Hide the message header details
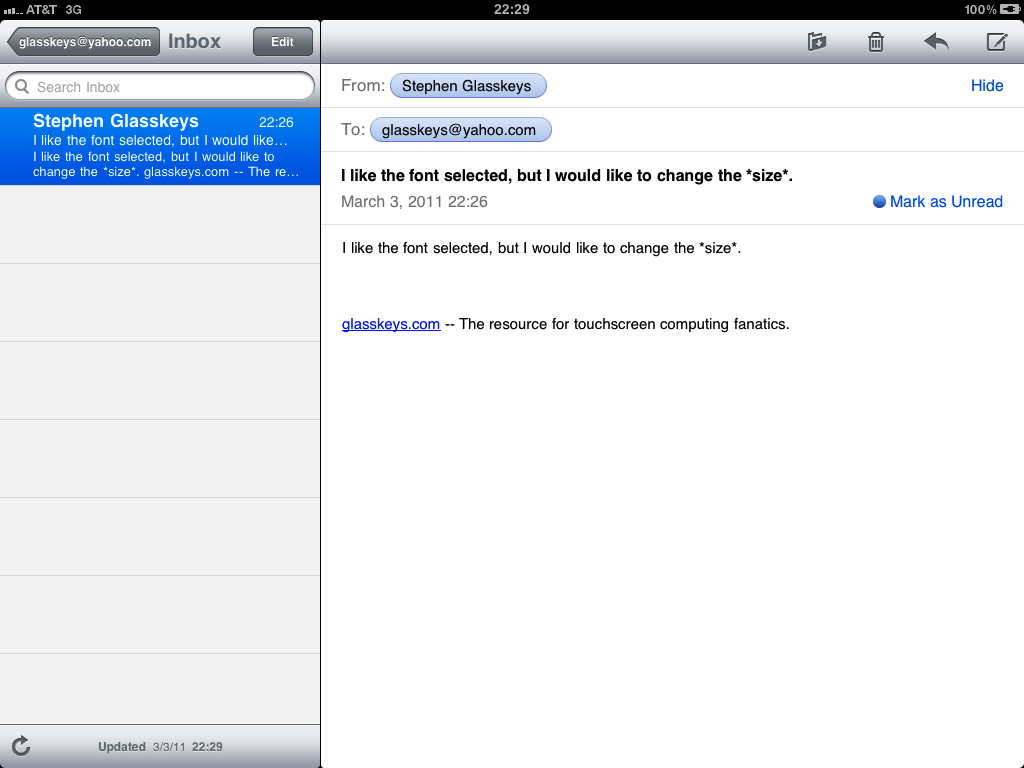The height and width of the screenshot is (768, 1024). pos(986,86)
